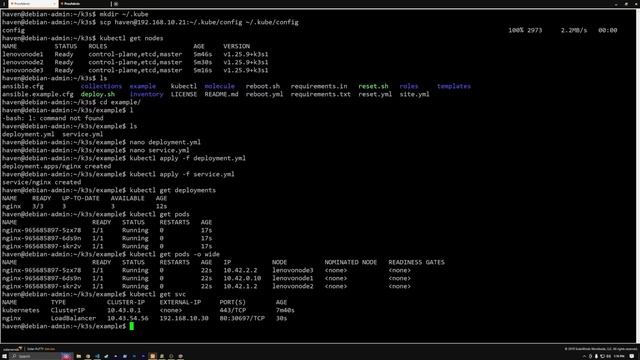Click the 'site.yml' file name
The image size is (640, 360).
(x=414, y=94)
